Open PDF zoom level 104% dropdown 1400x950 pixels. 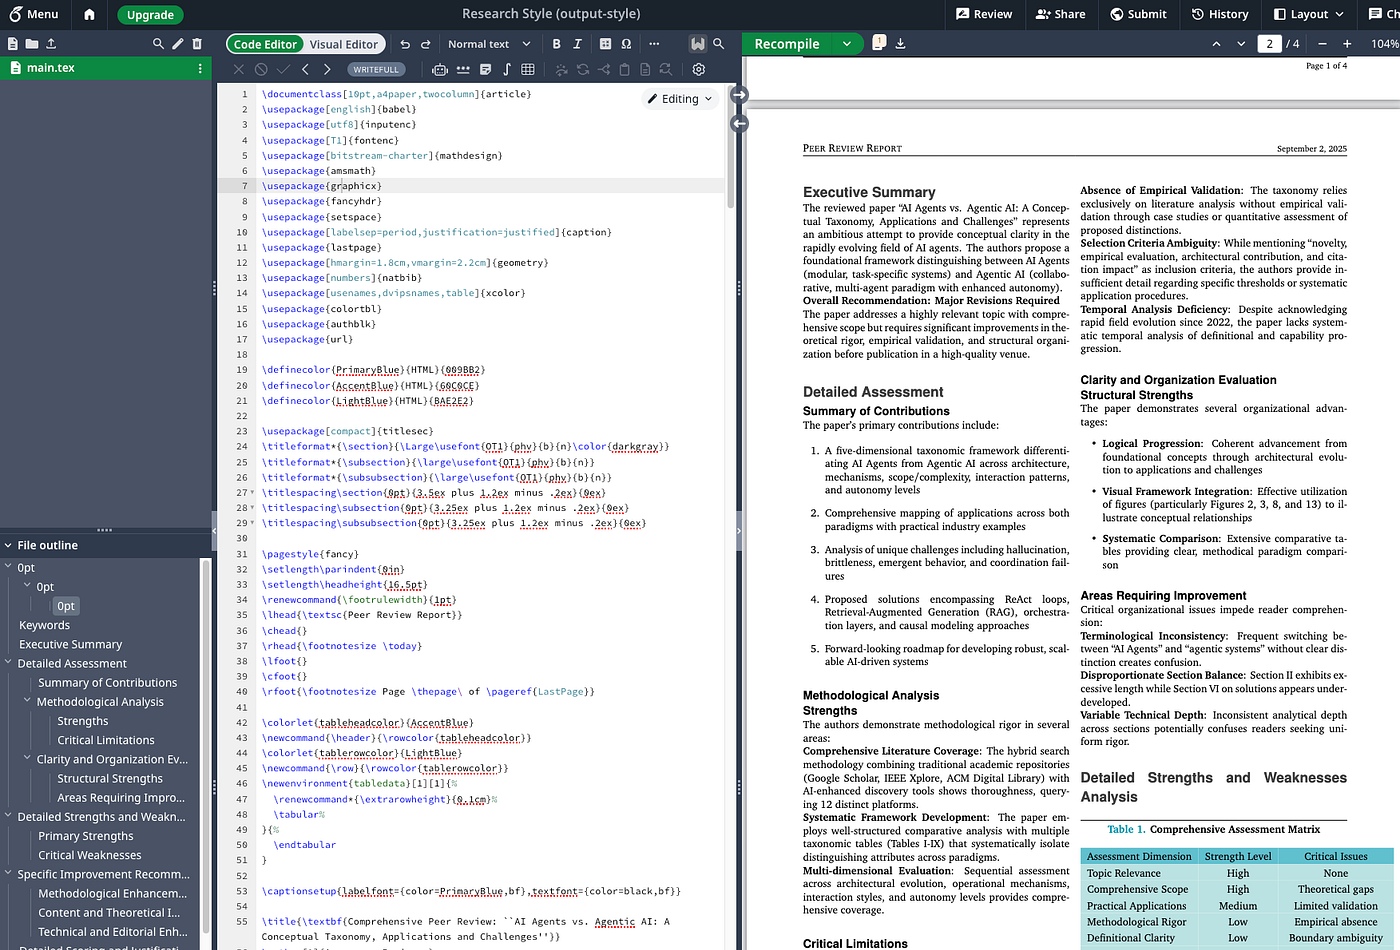click(1384, 44)
